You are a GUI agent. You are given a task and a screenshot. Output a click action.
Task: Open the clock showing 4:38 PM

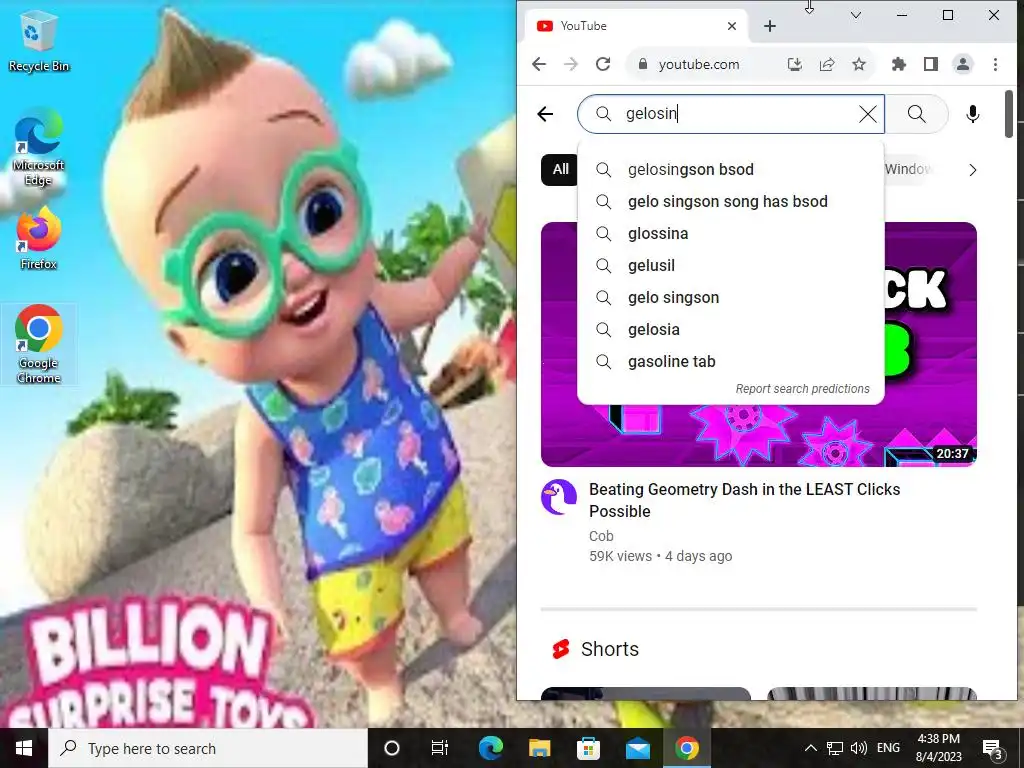(938, 748)
